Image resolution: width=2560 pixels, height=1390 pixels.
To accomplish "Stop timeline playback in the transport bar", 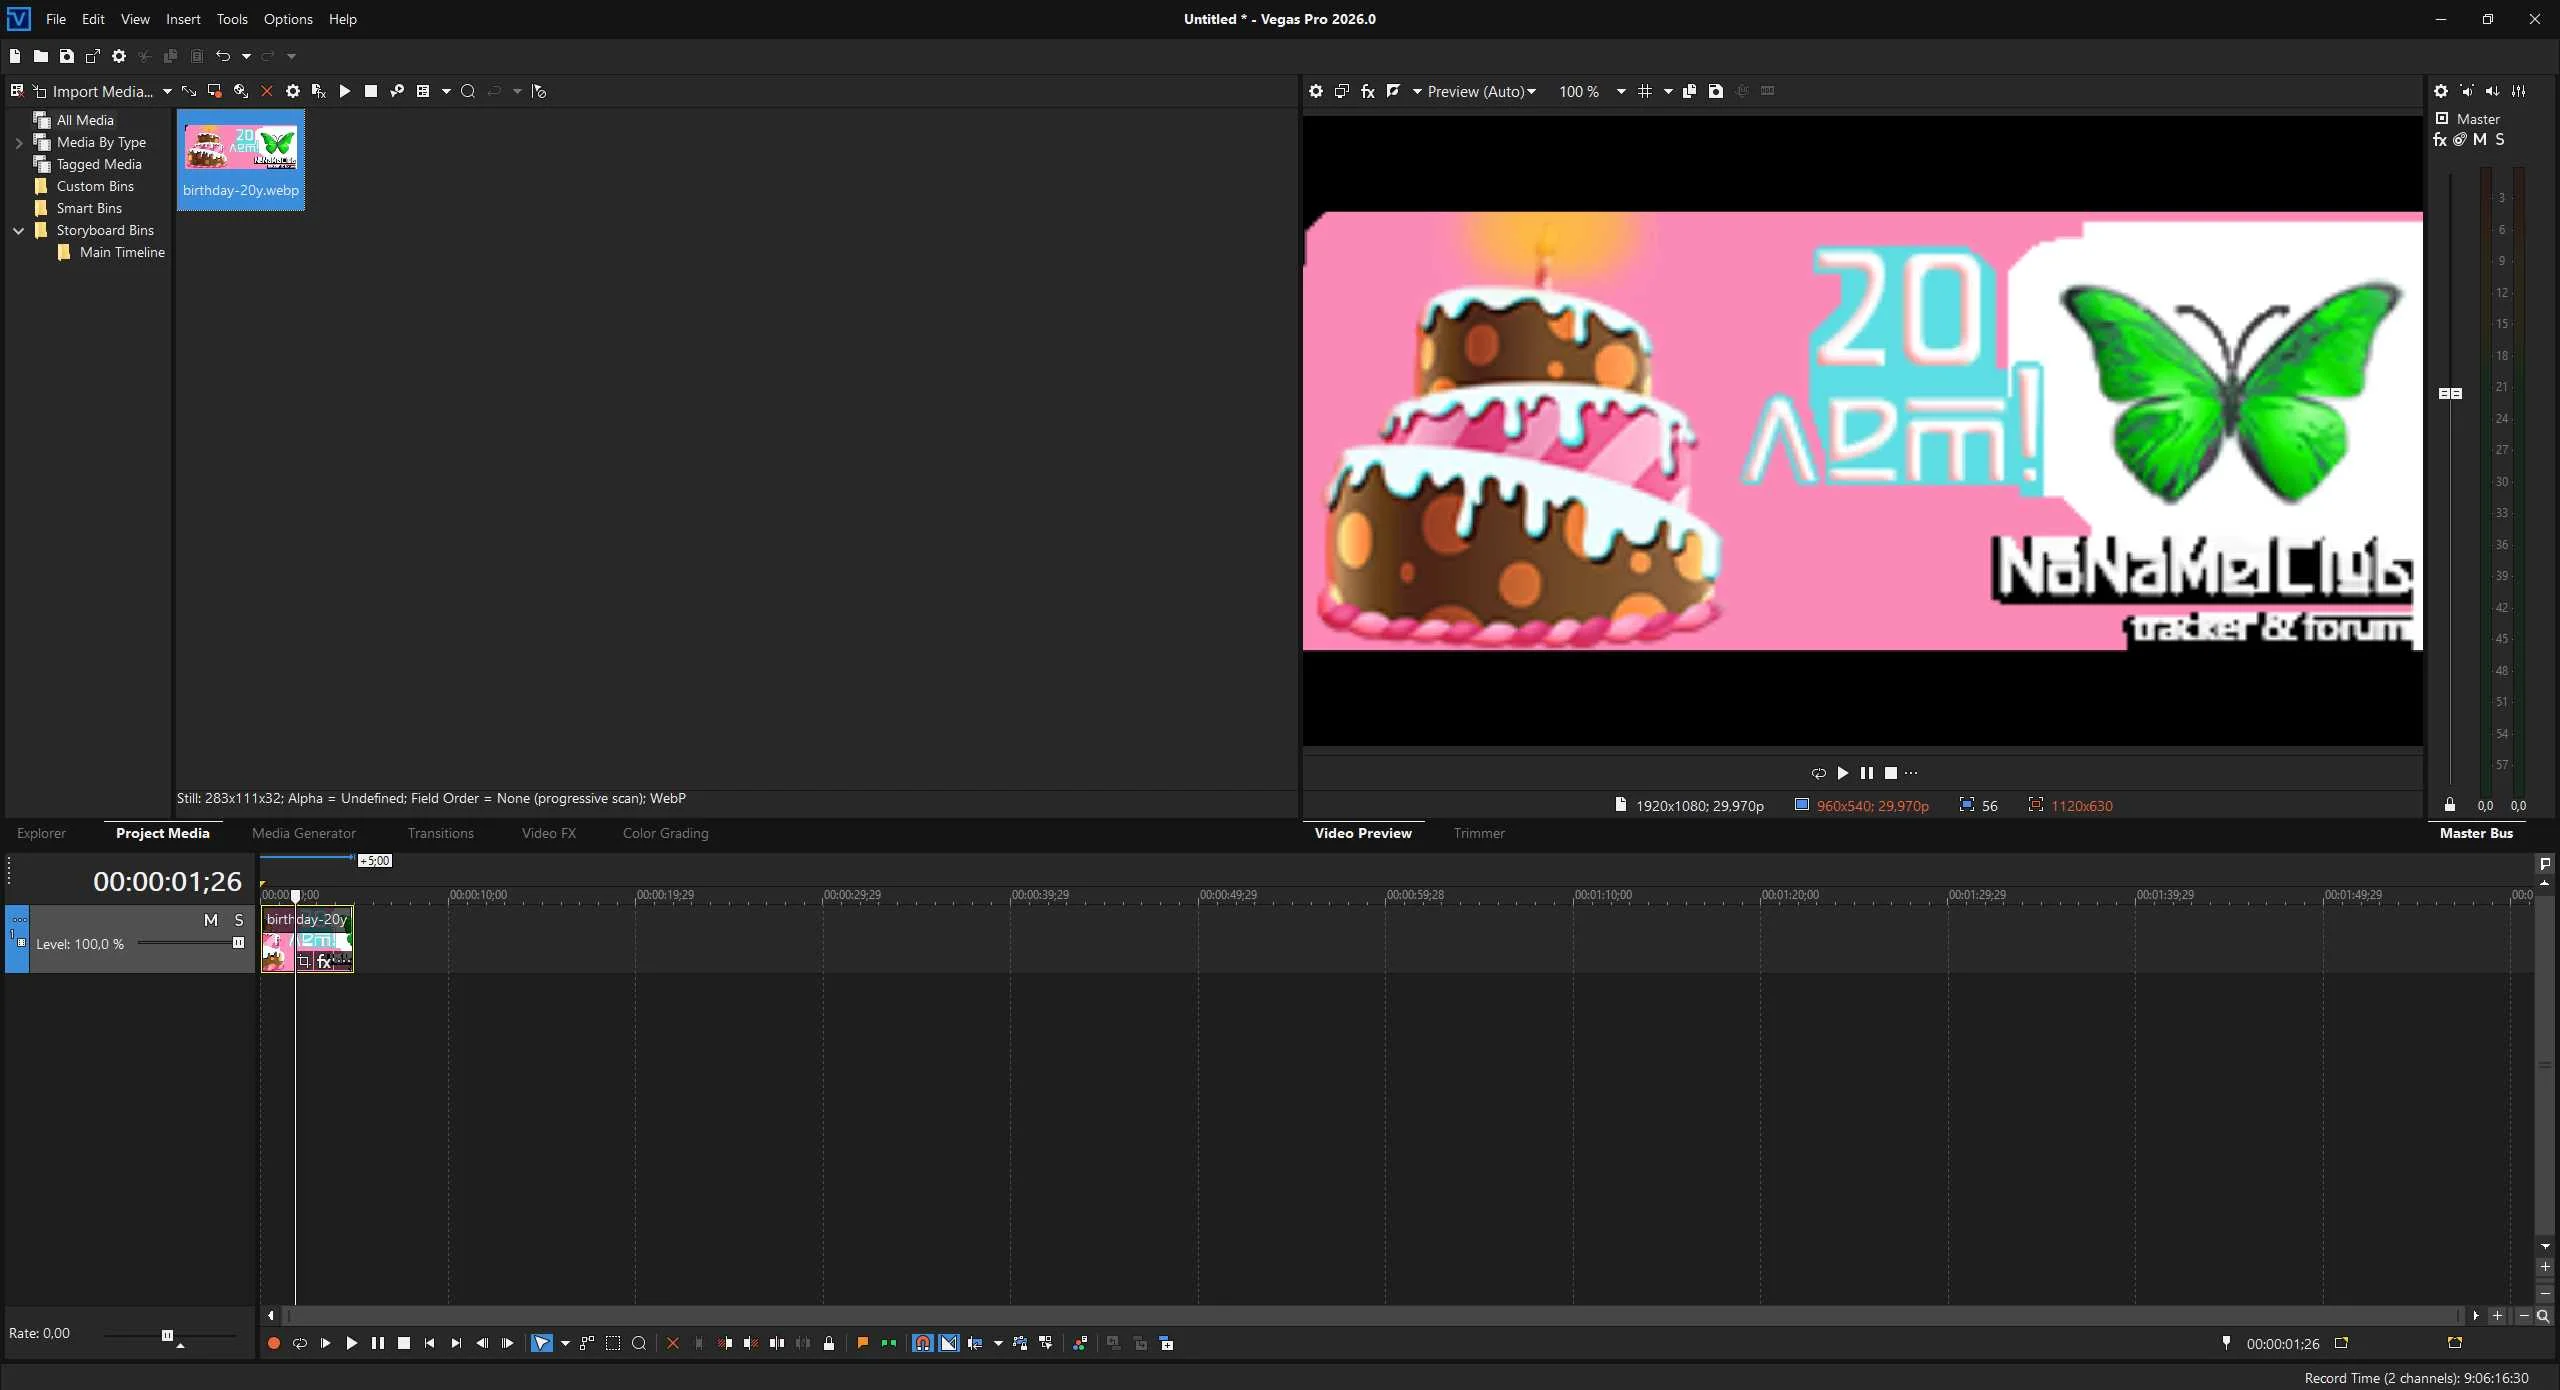I will (x=404, y=1343).
